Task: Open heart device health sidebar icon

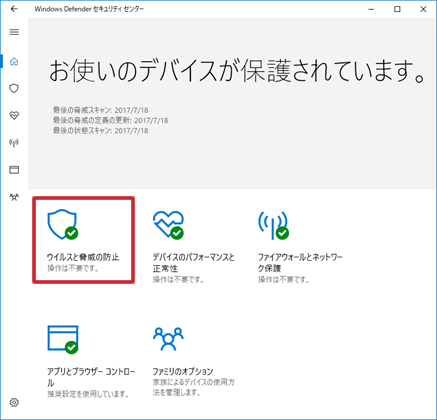Action: [x=14, y=115]
